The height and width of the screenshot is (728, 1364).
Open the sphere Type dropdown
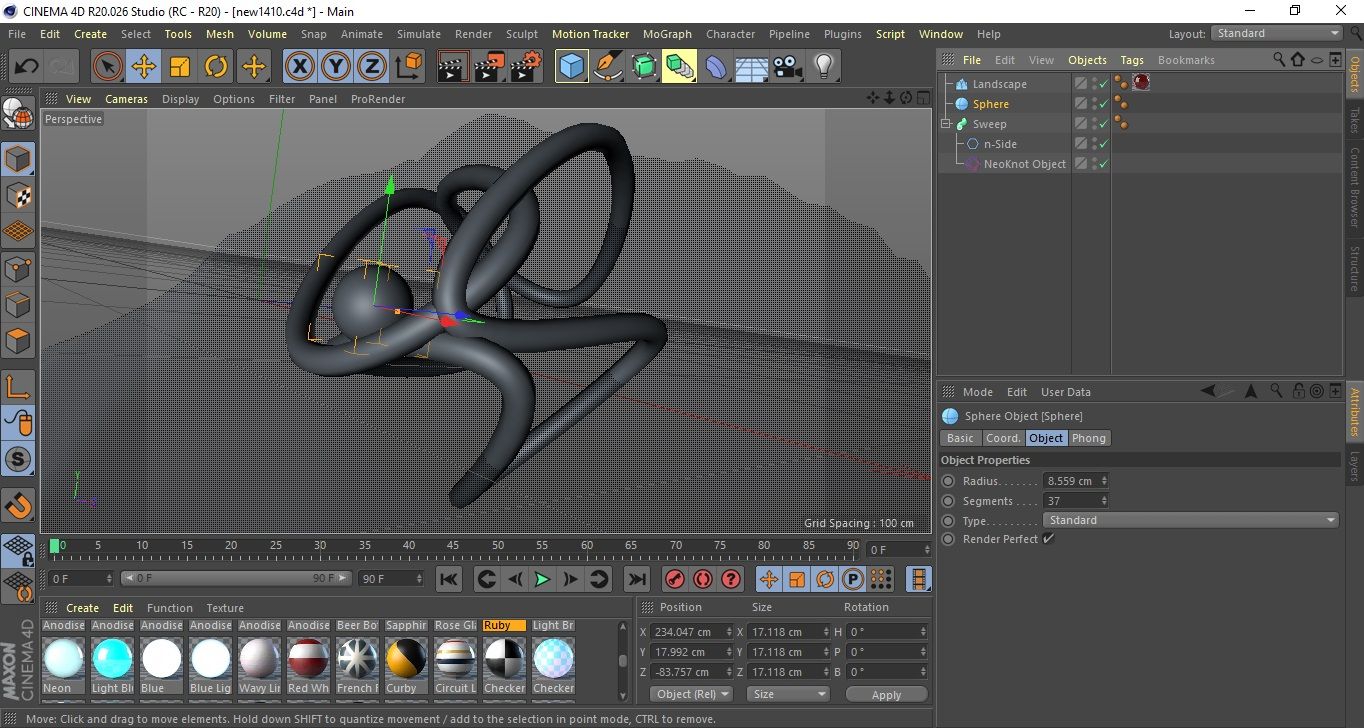[x=1190, y=520]
